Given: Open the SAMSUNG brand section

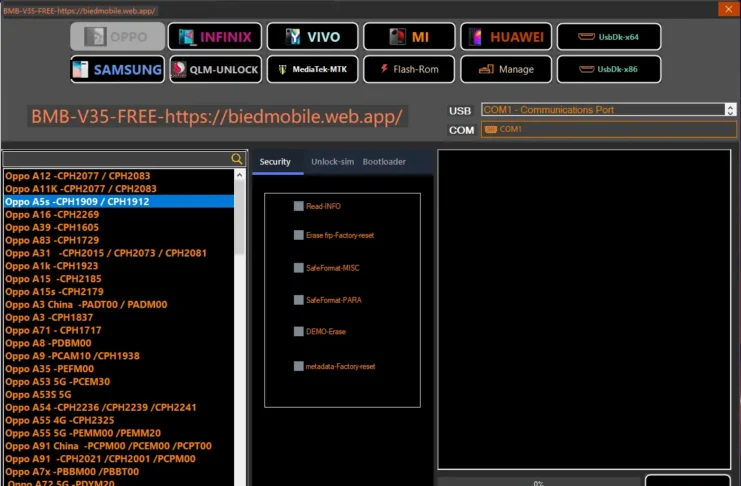Looking at the screenshot, I should click(x=118, y=69).
